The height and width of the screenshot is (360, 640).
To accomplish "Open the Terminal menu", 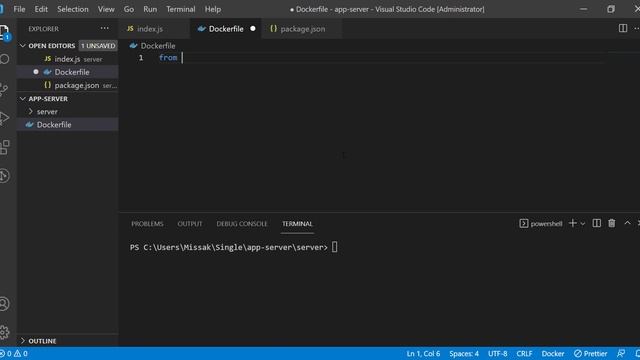I will point(180,9).
